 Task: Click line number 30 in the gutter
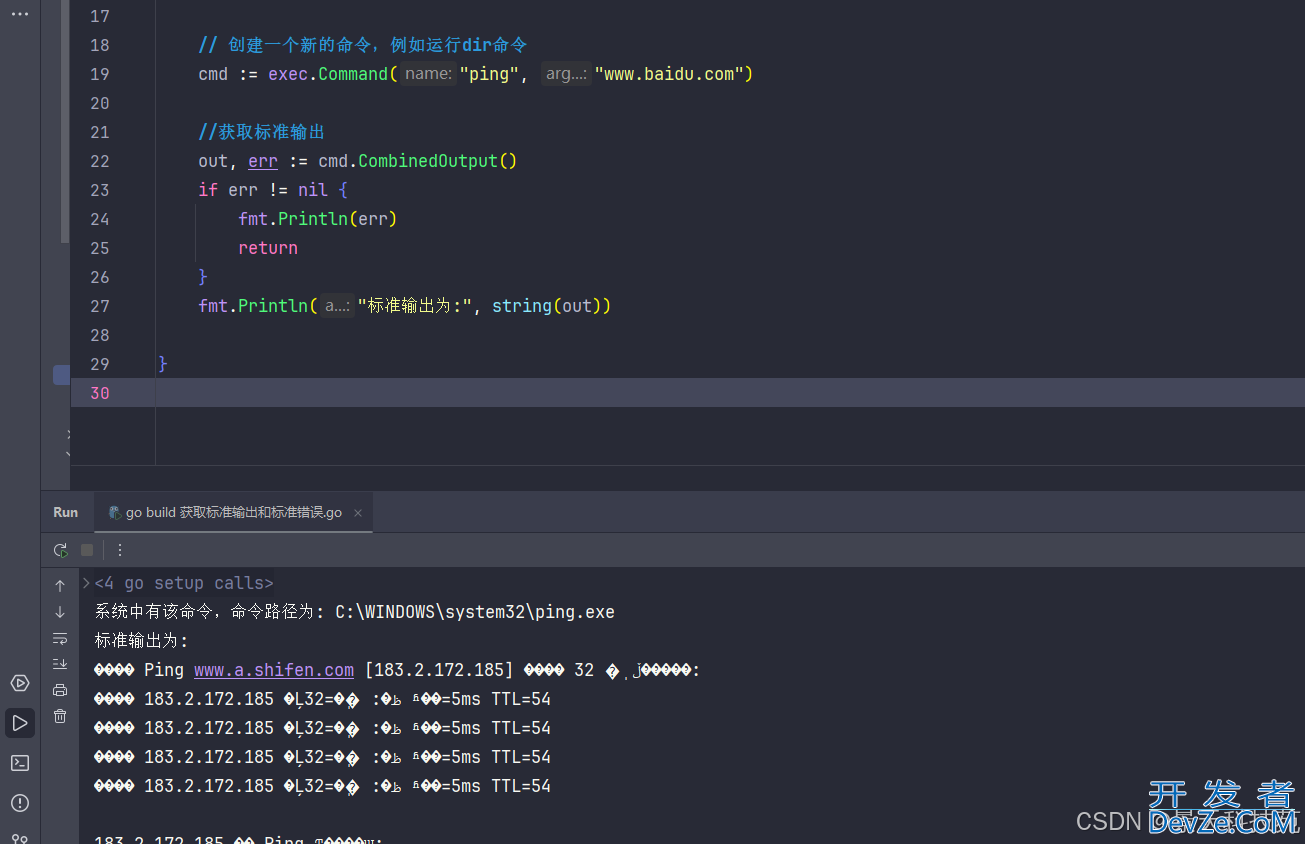(99, 393)
